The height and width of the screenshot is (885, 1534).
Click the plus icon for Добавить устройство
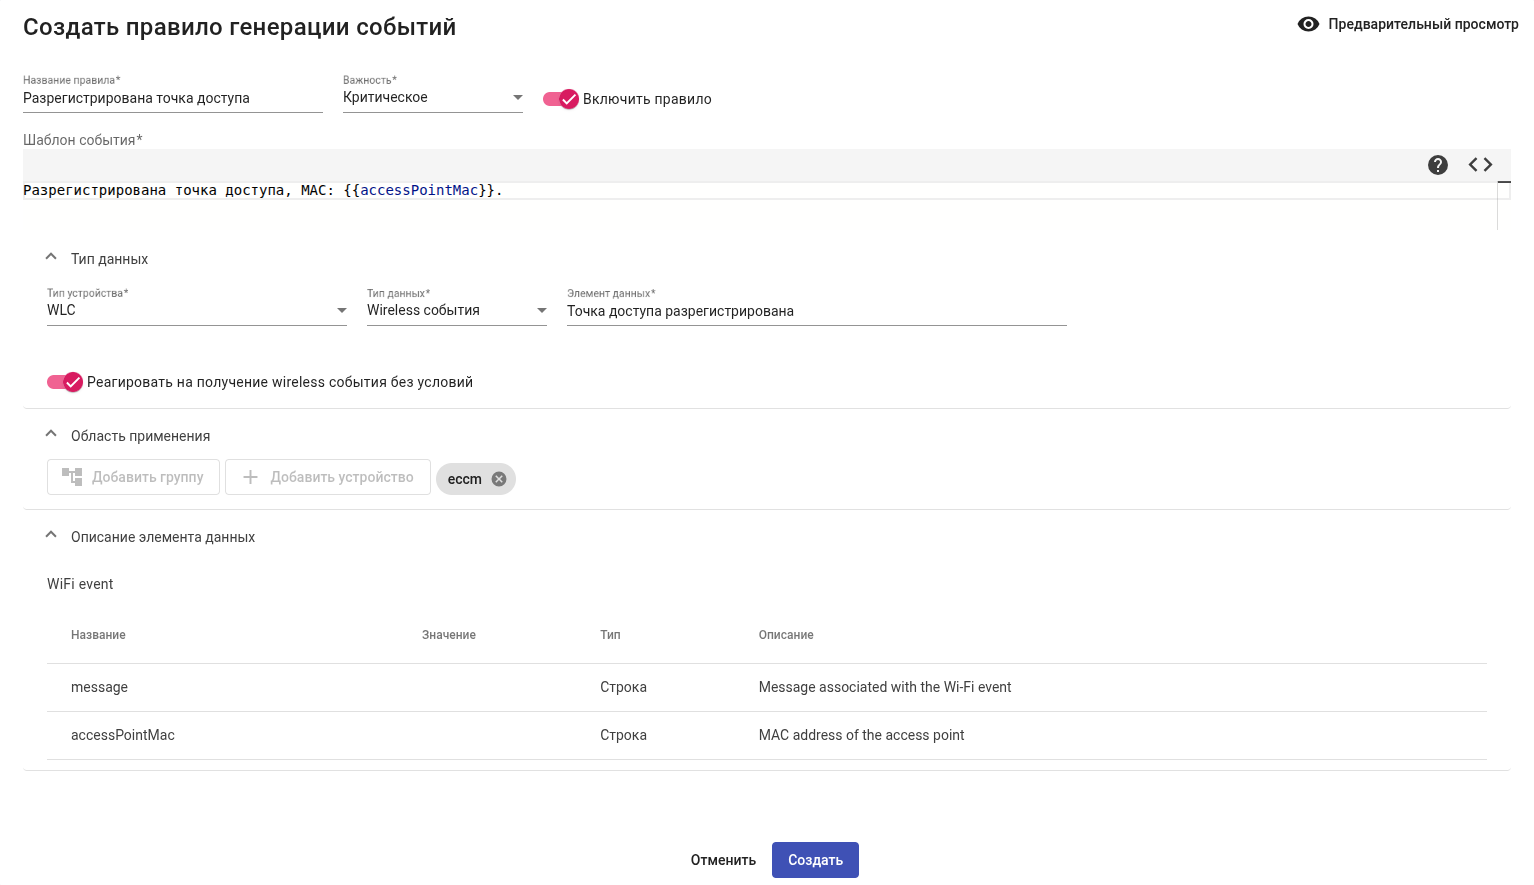251,477
